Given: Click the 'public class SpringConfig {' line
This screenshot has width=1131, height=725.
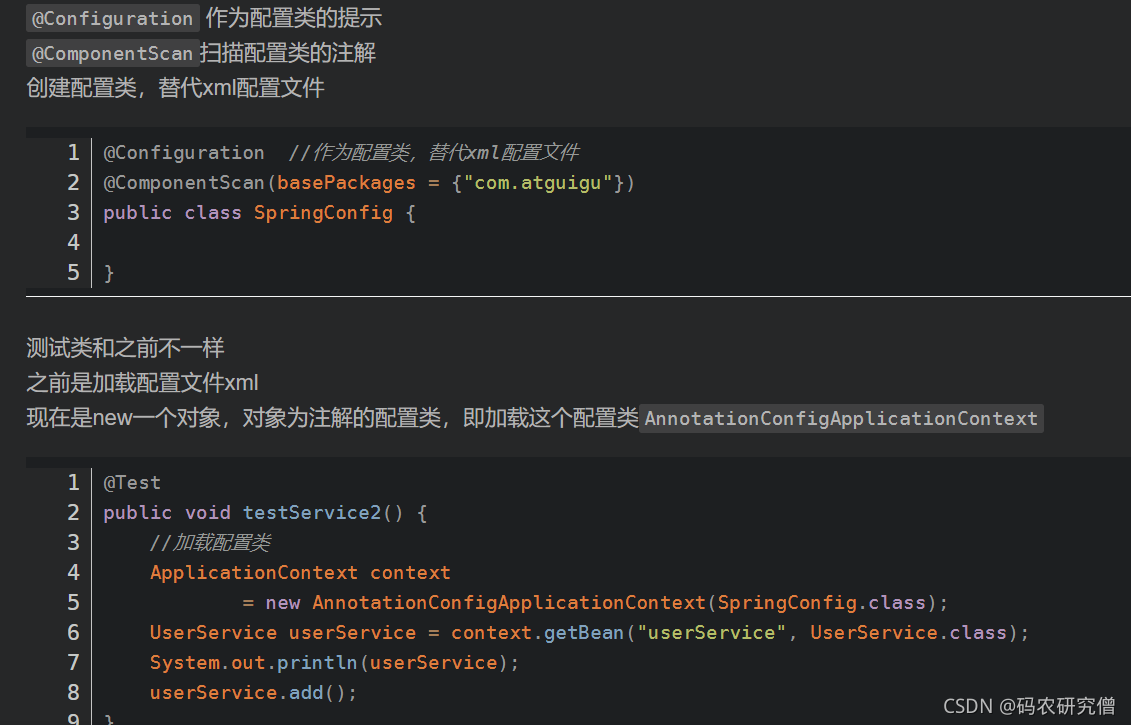Looking at the screenshot, I should [260, 213].
